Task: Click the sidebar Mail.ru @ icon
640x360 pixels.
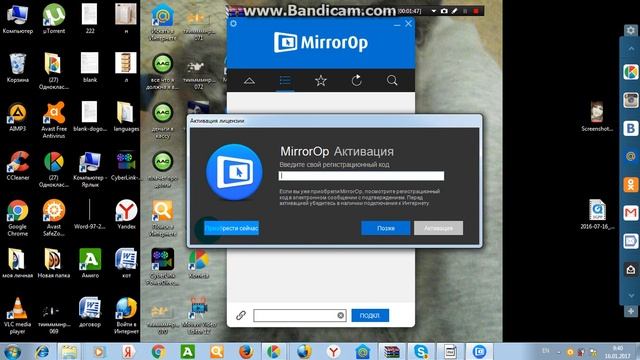Action: 631,156
